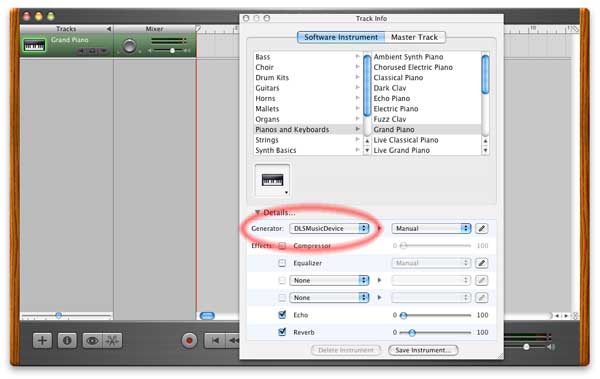Switch to the Master Track tab
600x379 pixels.
click(x=414, y=37)
